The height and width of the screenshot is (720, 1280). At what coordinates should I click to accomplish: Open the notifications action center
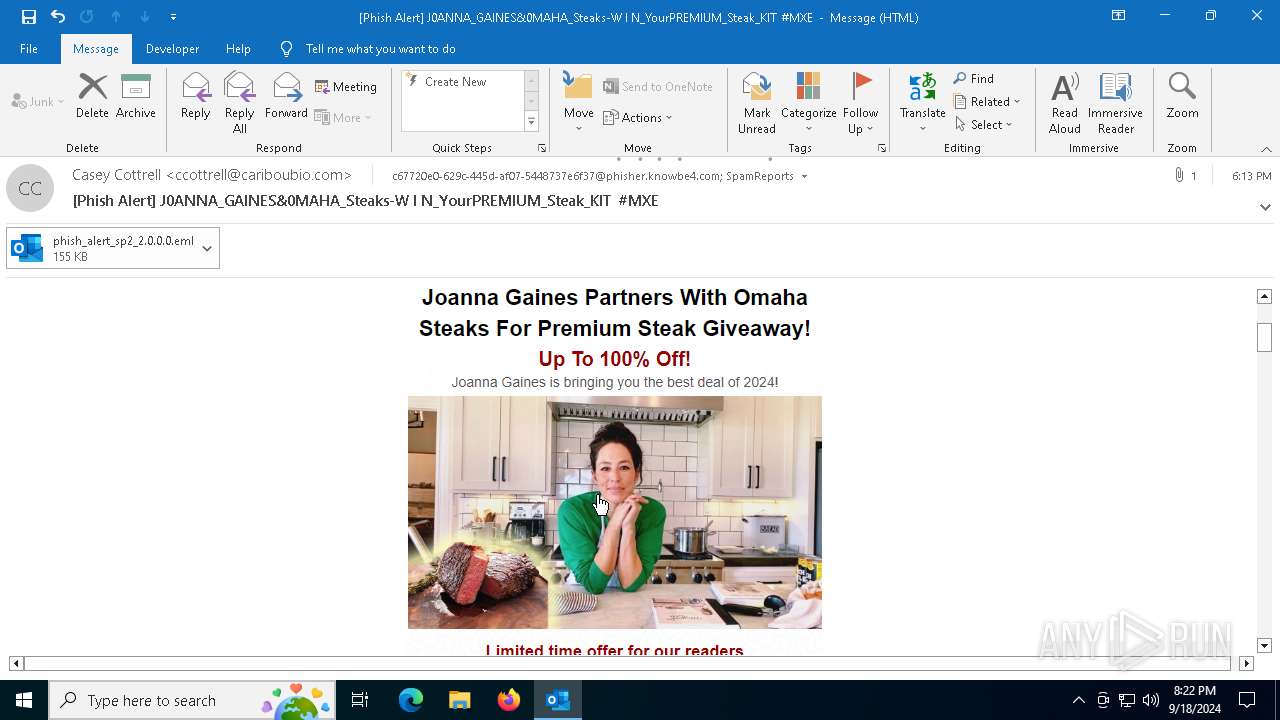[x=1247, y=700]
